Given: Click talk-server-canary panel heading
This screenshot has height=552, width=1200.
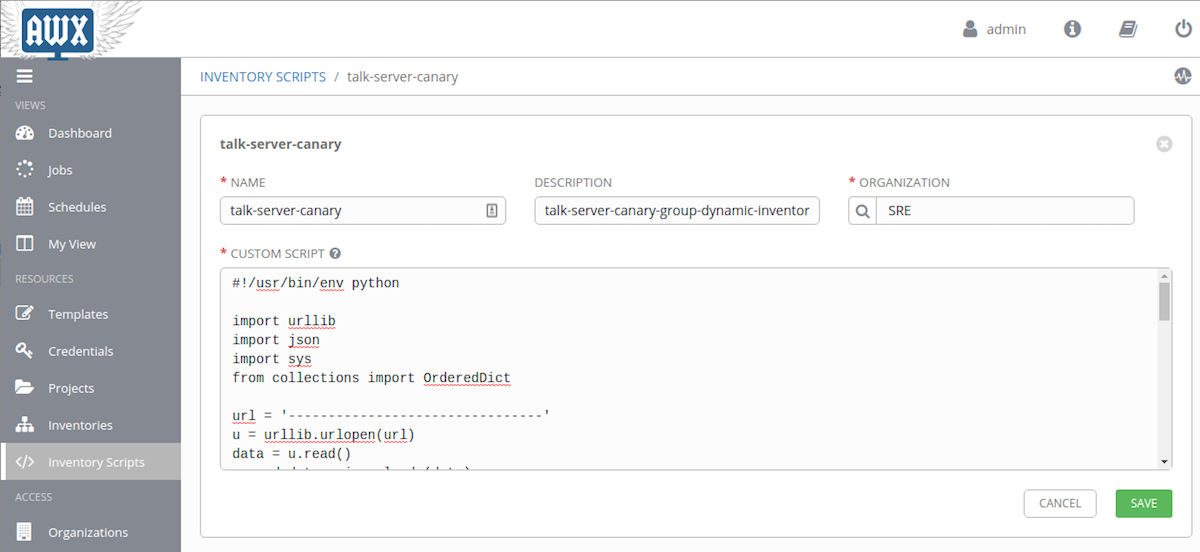Looking at the screenshot, I should click(x=280, y=144).
